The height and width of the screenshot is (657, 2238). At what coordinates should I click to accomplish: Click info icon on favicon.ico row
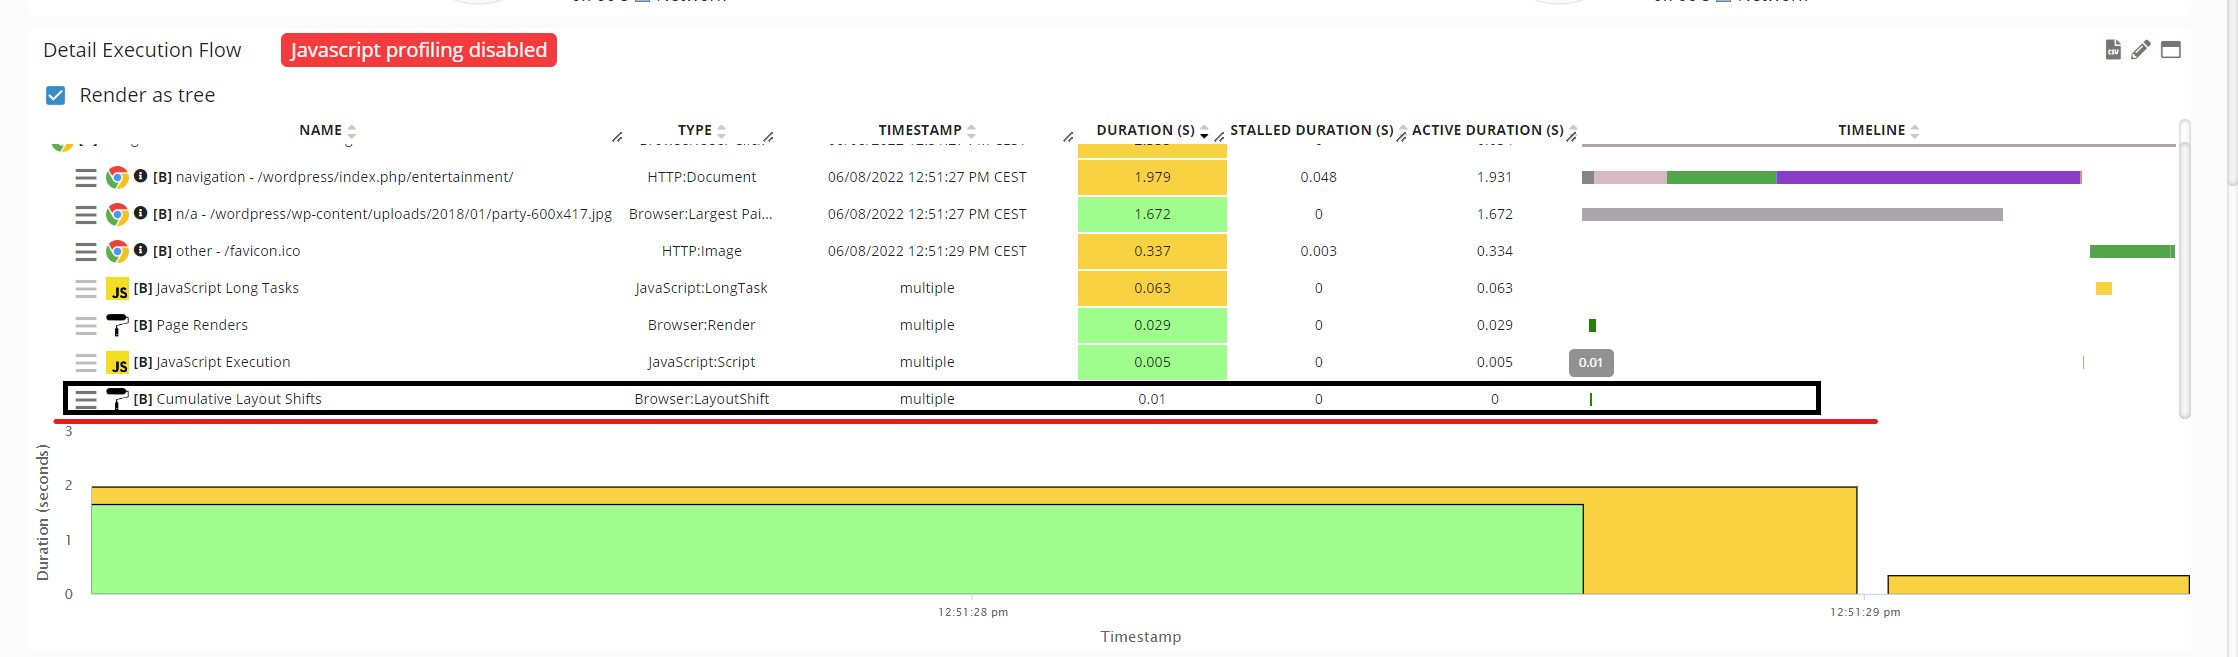(141, 250)
